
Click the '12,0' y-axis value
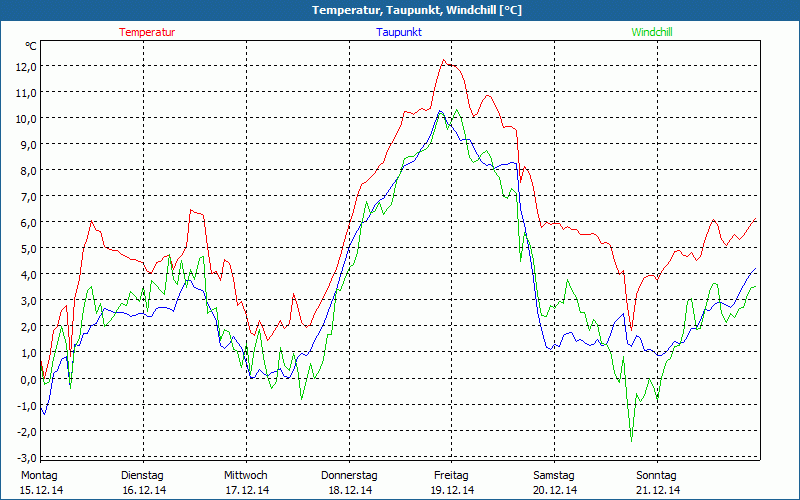(27, 66)
